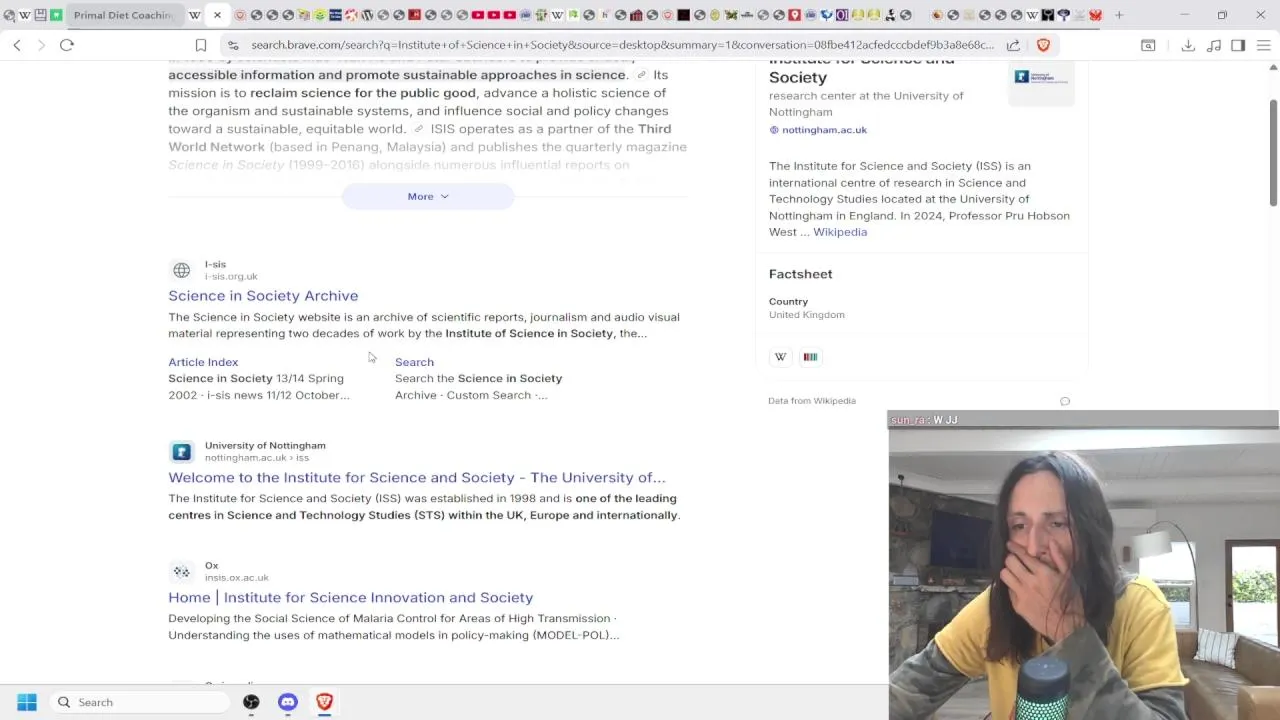The width and height of the screenshot is (1280, 720).
Task: Open the Article Index sublink
Action: pos(203,362)
